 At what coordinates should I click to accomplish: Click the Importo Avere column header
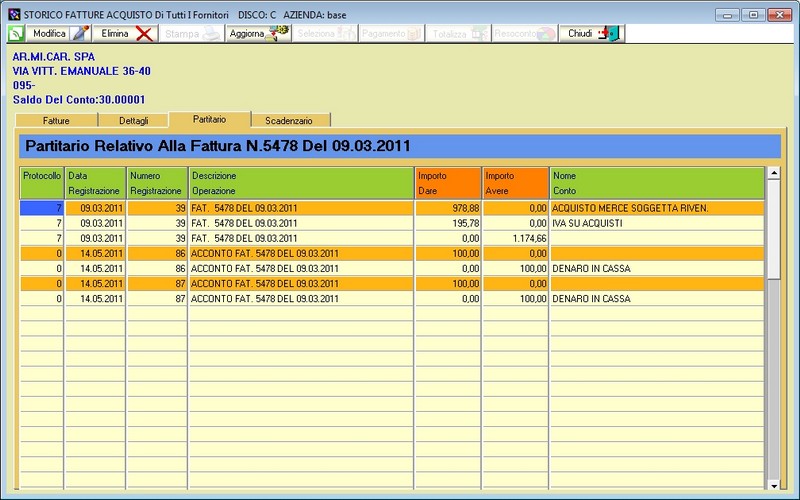[x=515, y=183]
